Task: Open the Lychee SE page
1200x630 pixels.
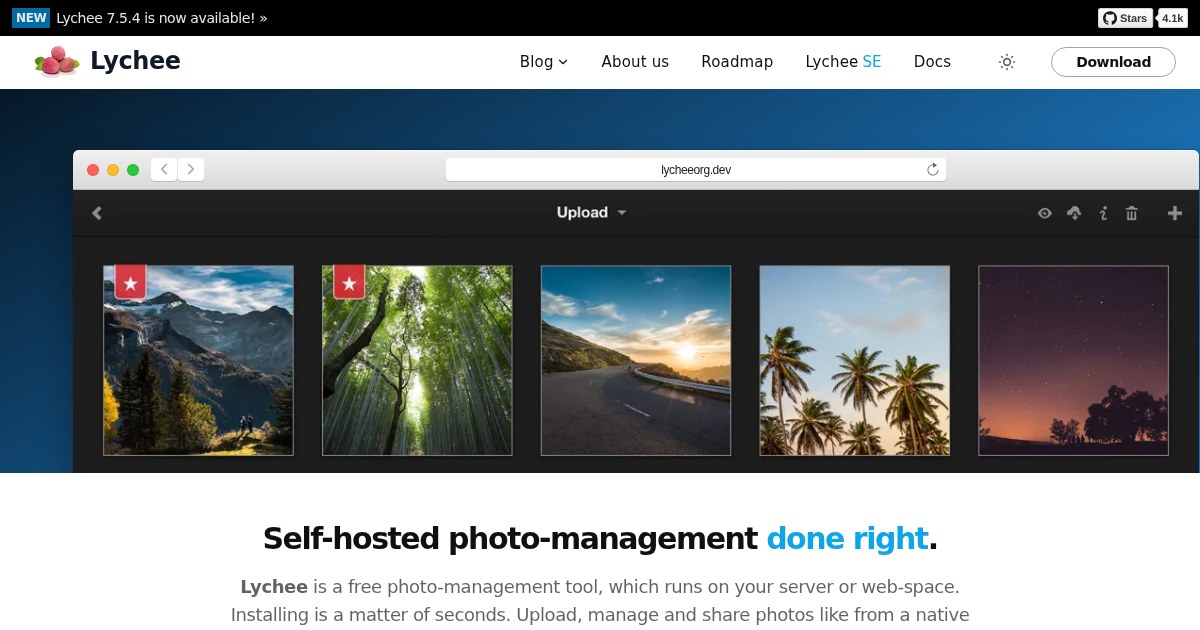Action: [843, 62]
